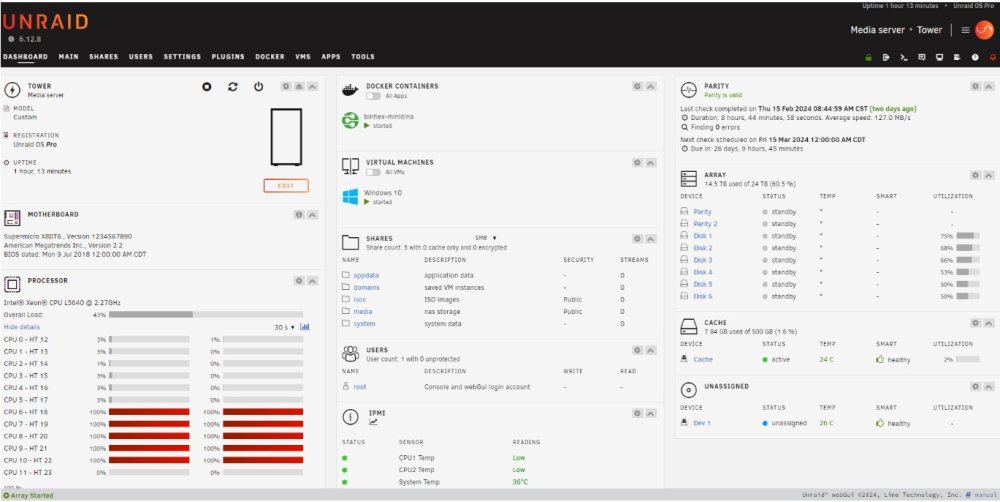Click the reboot icon in Tower panel
The height and width of the screenshot is (502, 1000).
tap(233, 87)
